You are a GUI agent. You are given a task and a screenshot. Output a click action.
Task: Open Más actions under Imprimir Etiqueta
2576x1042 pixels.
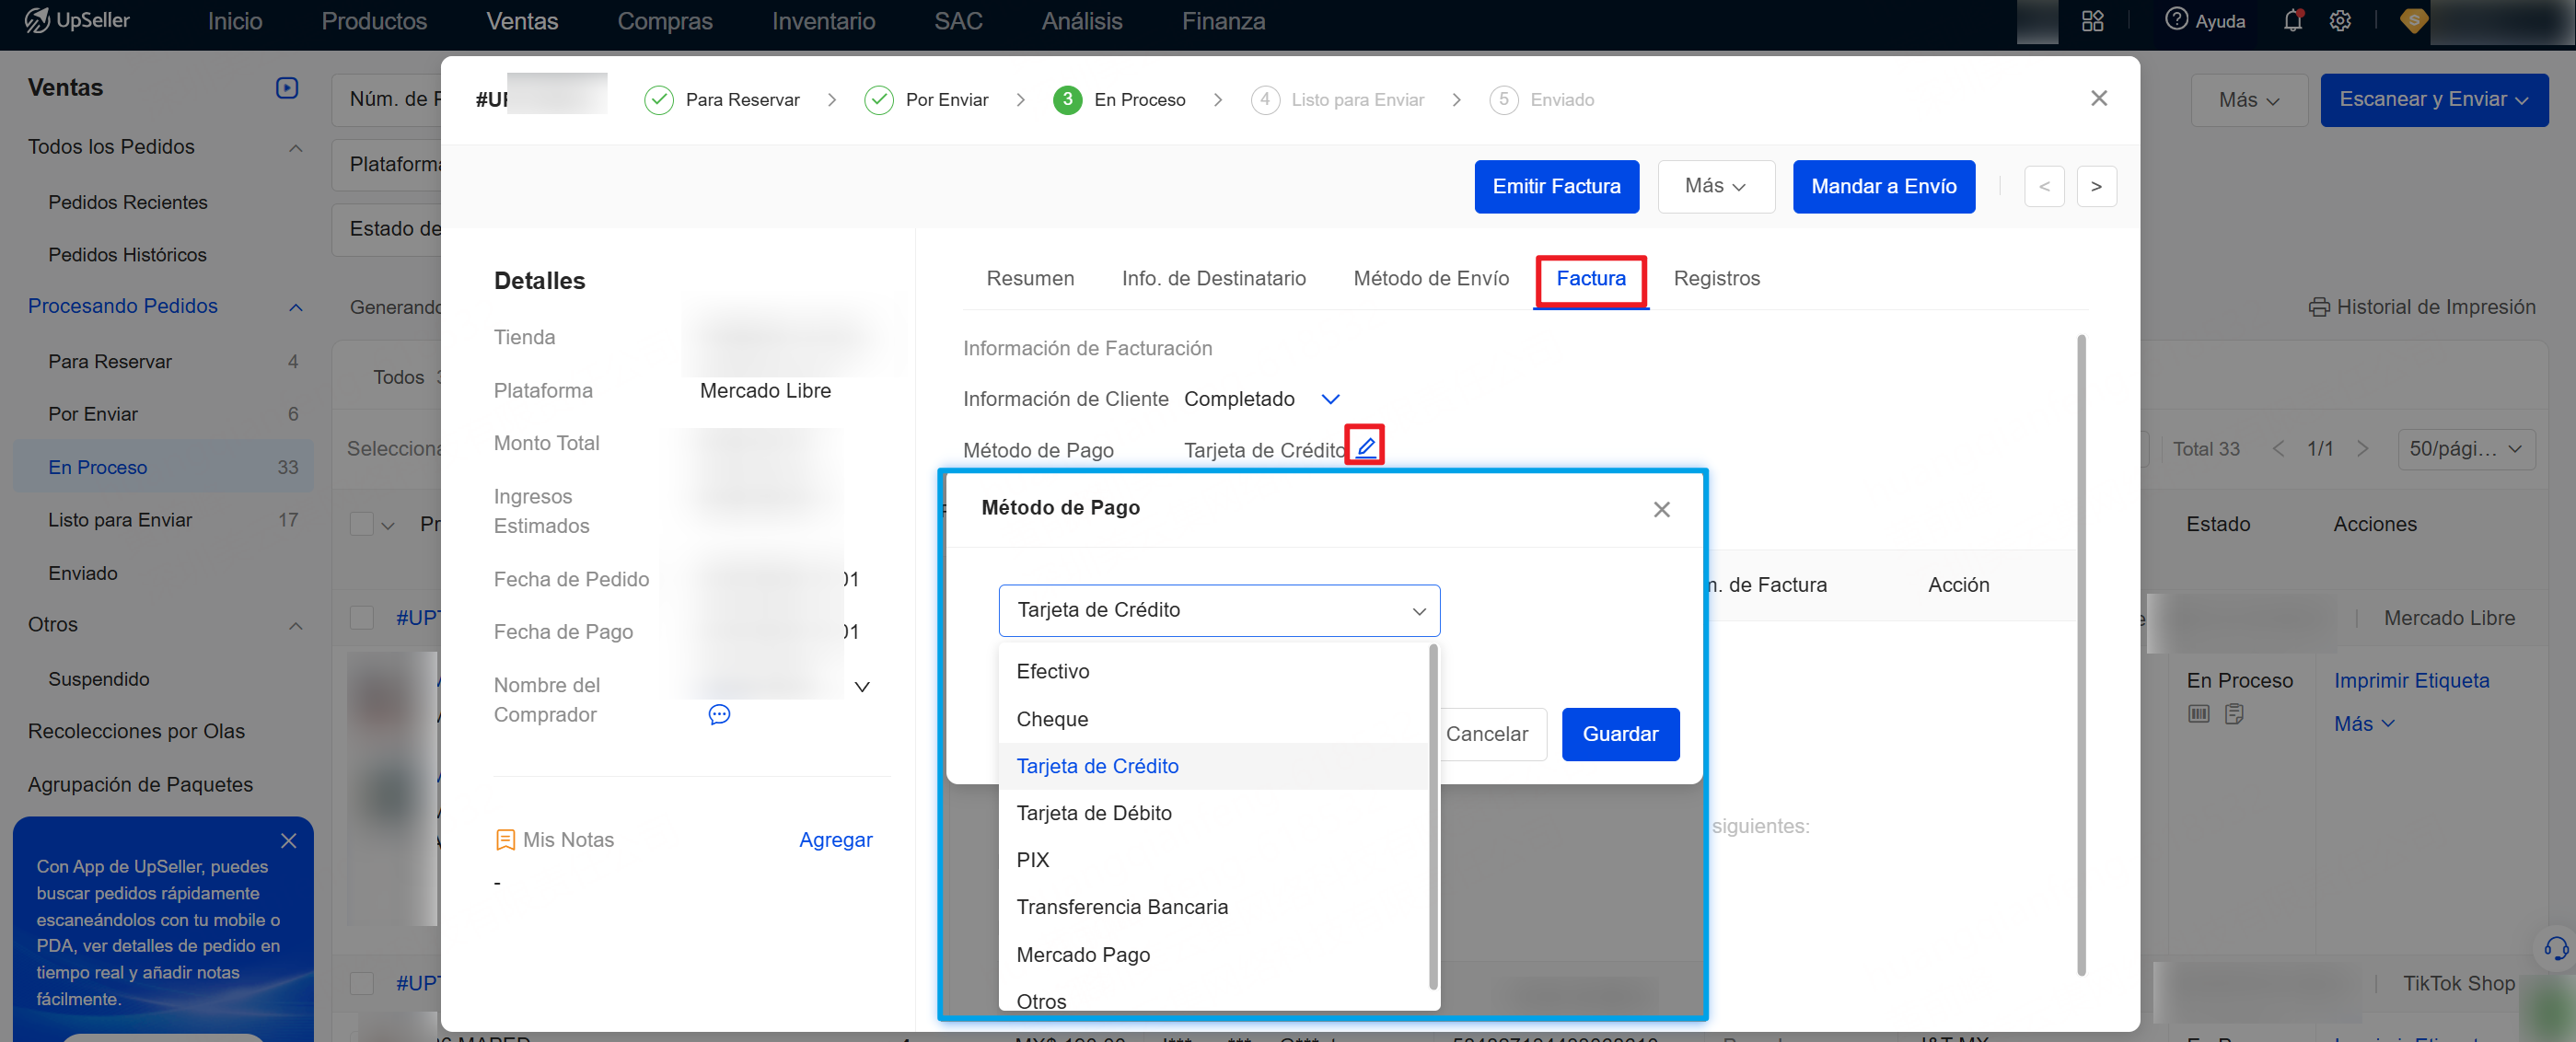(2363, 724)
